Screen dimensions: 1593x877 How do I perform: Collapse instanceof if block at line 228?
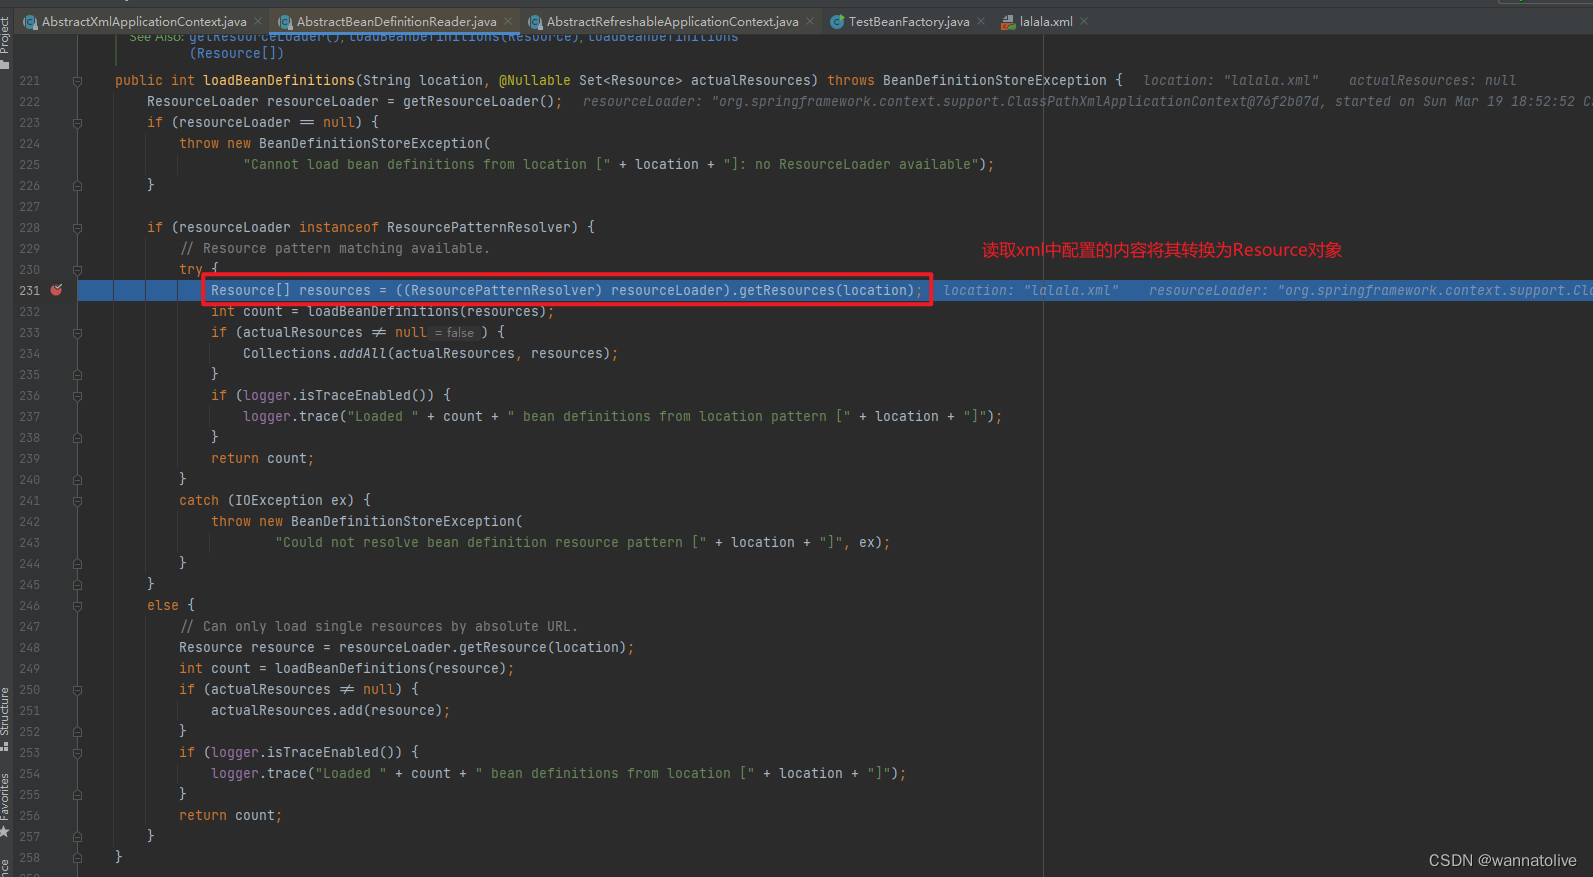coord(77,228)
